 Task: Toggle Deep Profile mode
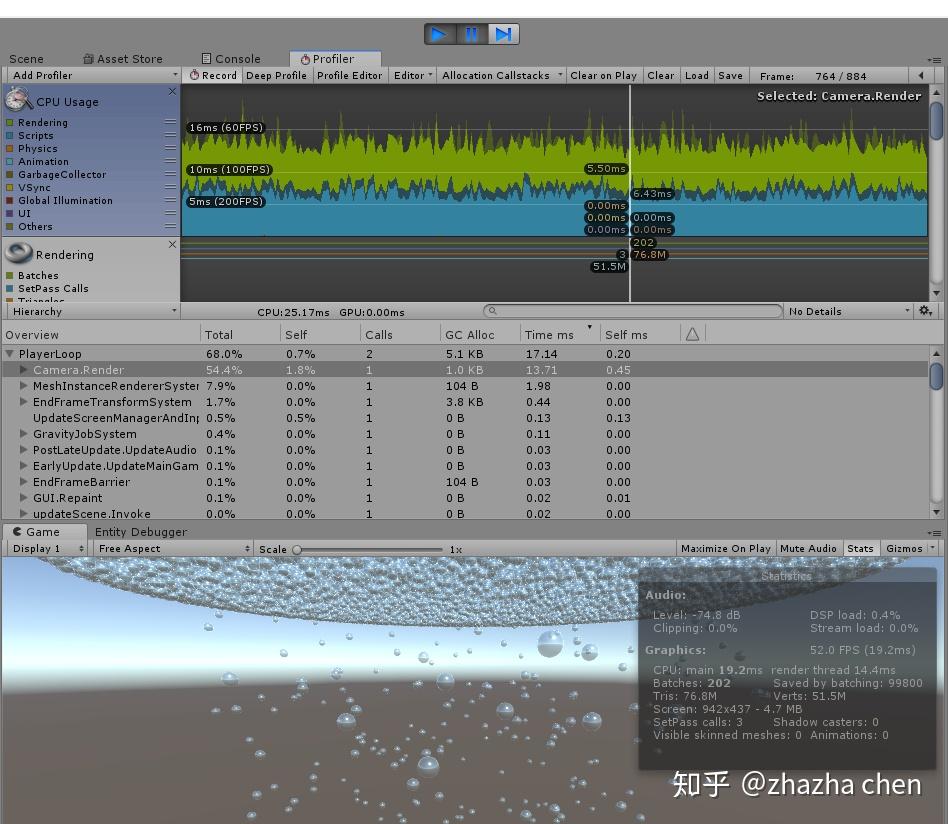click(276, 75)
